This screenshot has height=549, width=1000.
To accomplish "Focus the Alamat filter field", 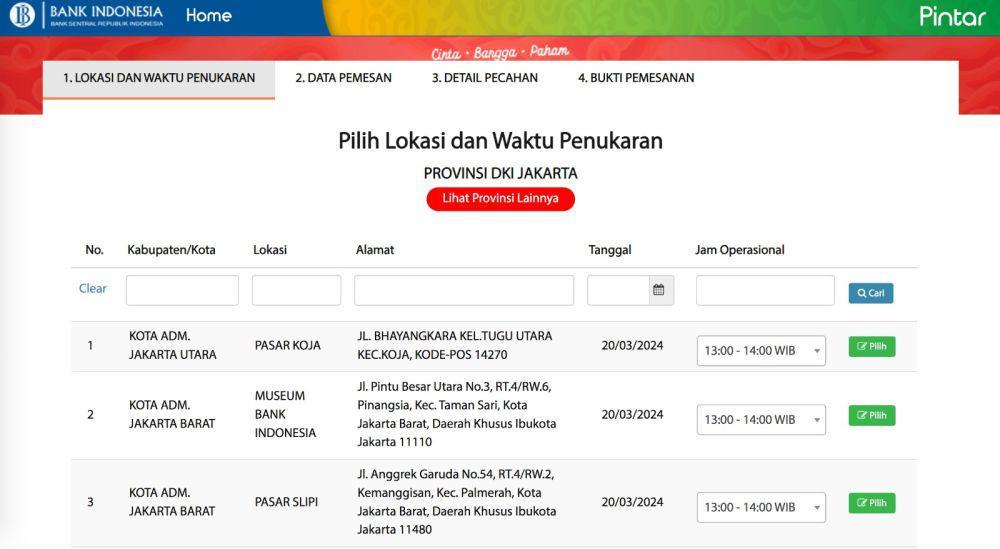I will click(x=464, y=290).
